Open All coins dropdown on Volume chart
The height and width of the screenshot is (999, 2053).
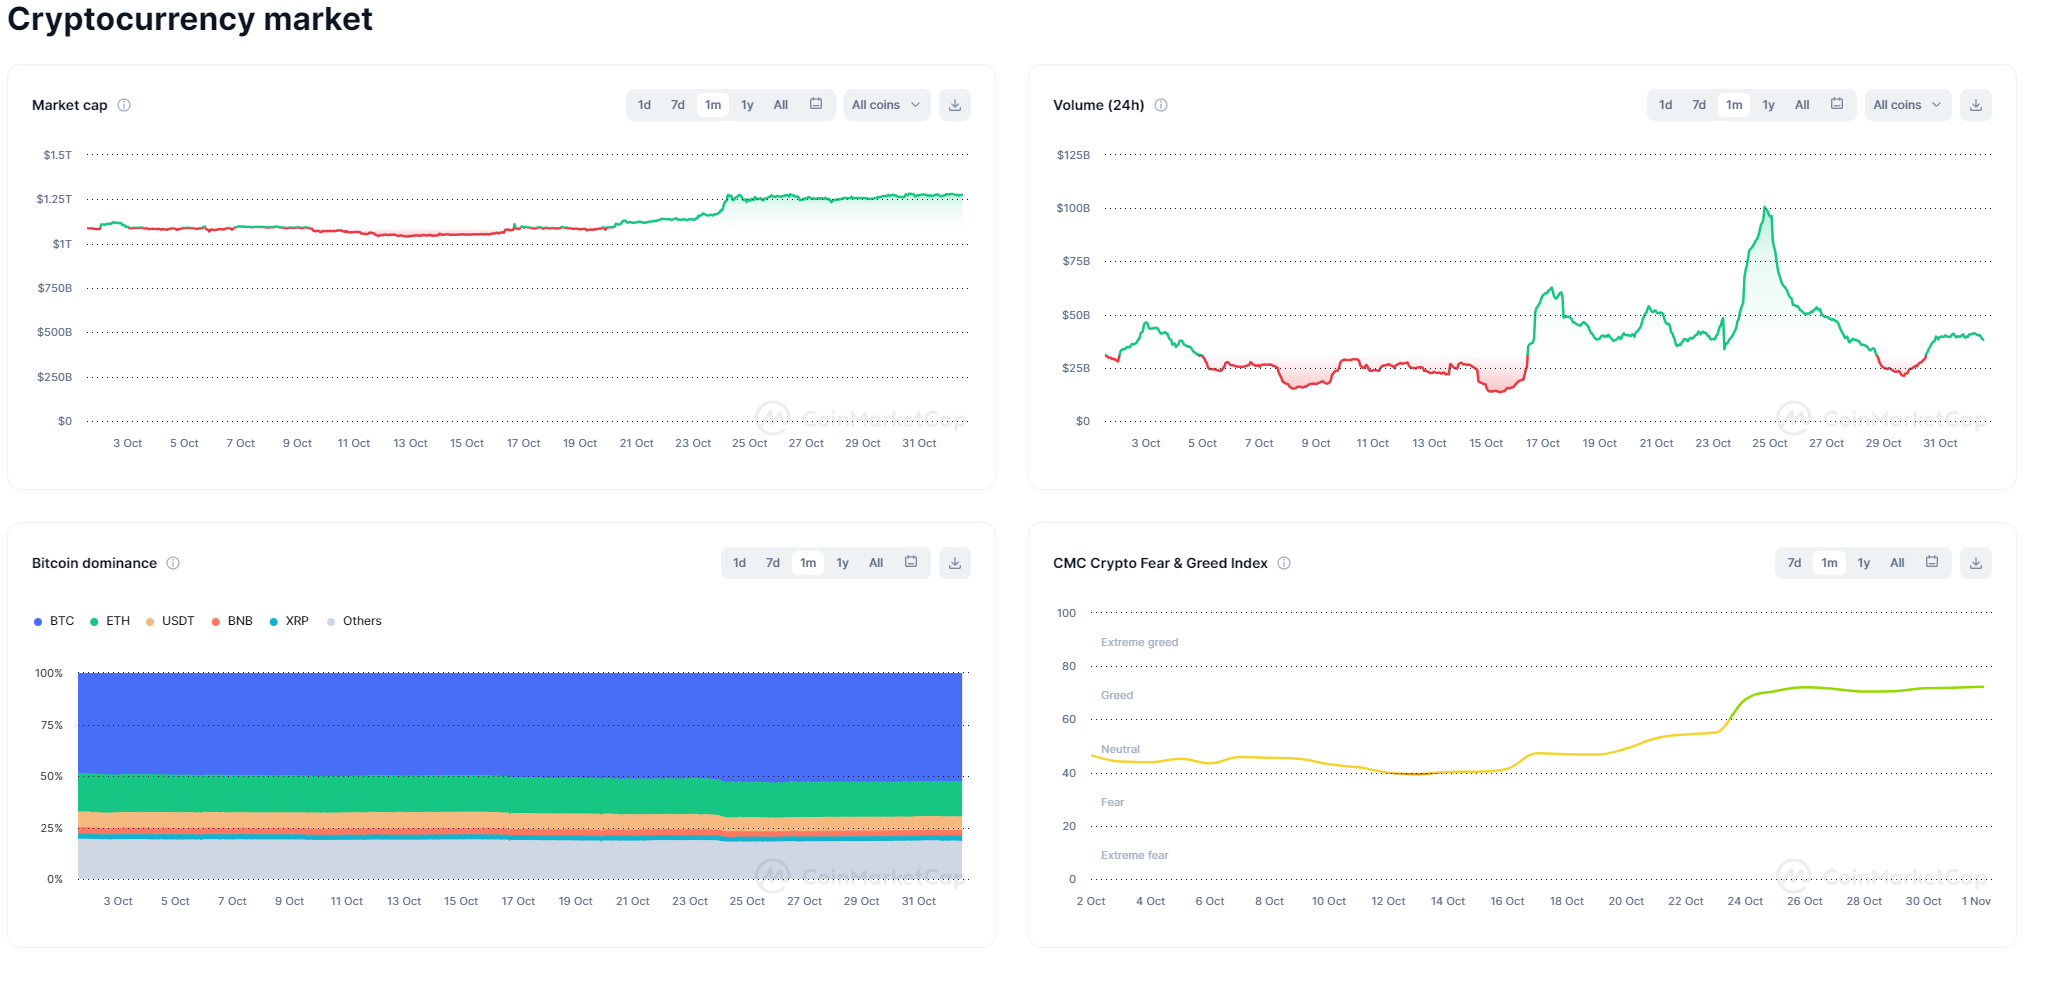(1907, 105)
